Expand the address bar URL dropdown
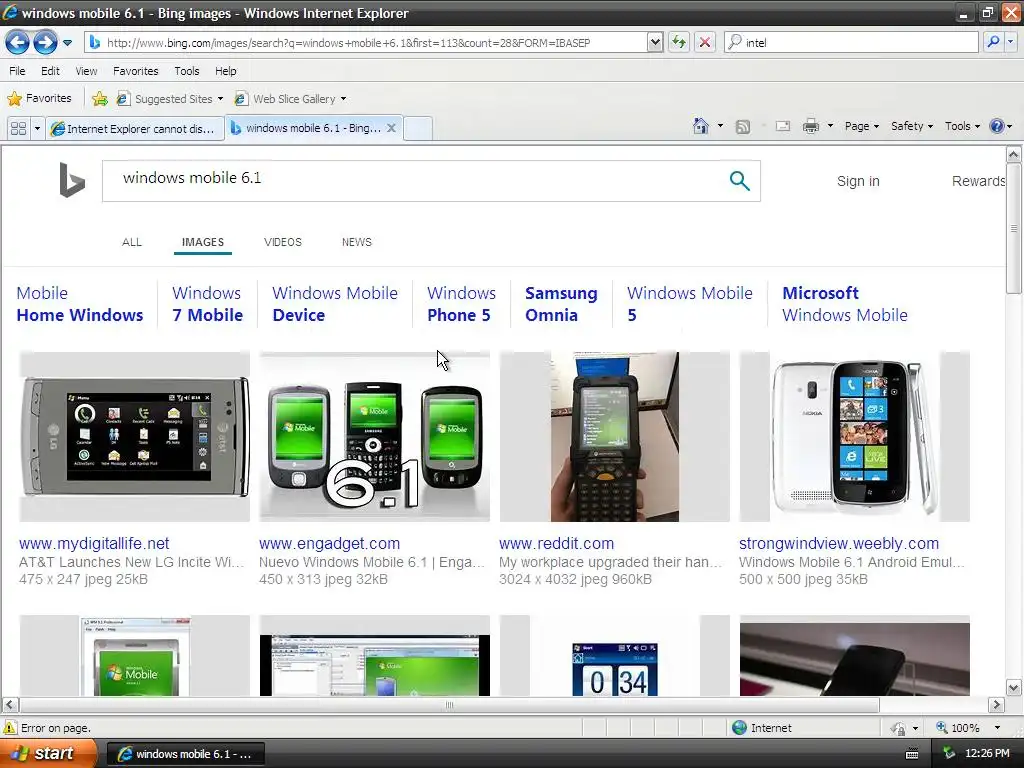This screenshot has width=1024, height=768. (655, 43)
